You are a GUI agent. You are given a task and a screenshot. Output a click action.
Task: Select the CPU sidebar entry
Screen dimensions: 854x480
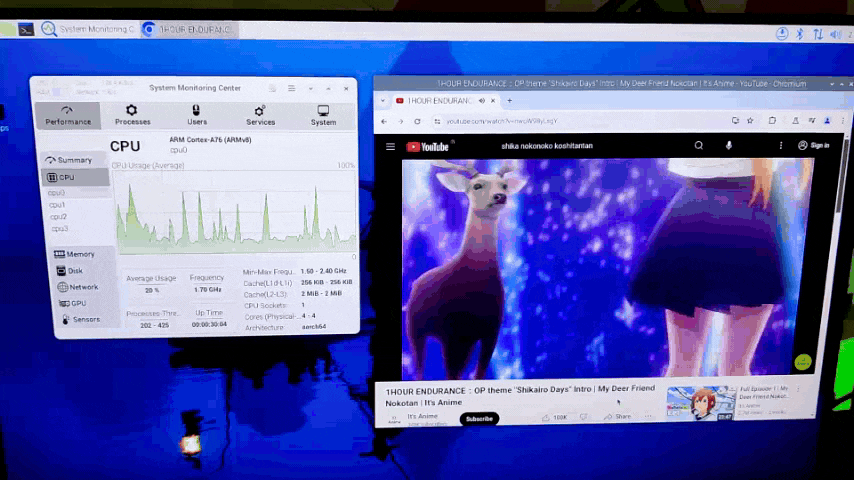click(75, 177)
